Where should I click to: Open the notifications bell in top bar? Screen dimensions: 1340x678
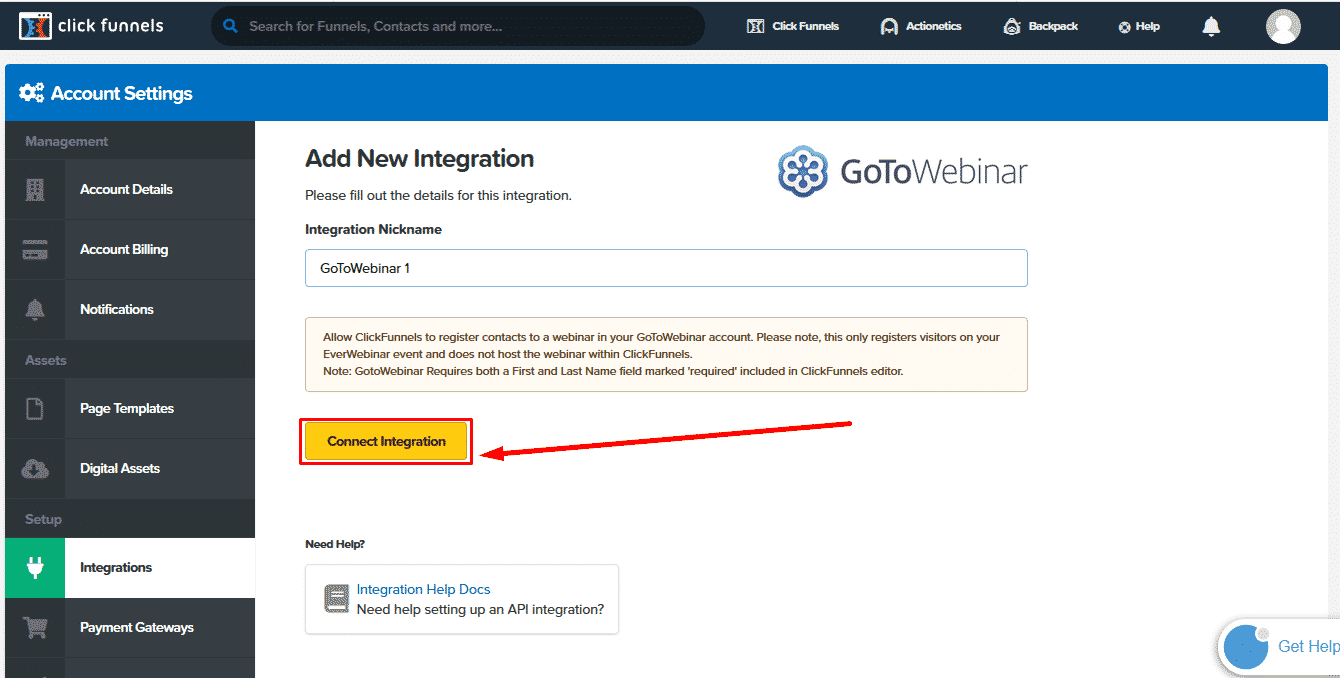(1211, 26)
